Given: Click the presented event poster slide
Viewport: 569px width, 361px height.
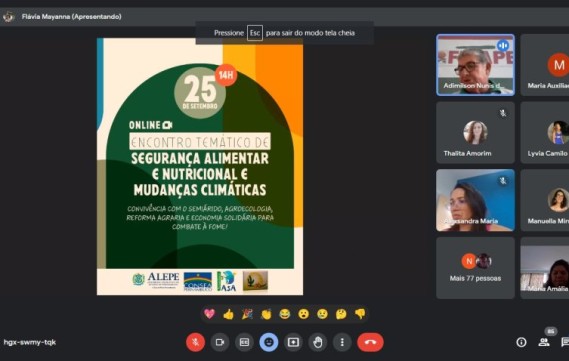Looking at the screenshot, I should (x=200, y=167).
